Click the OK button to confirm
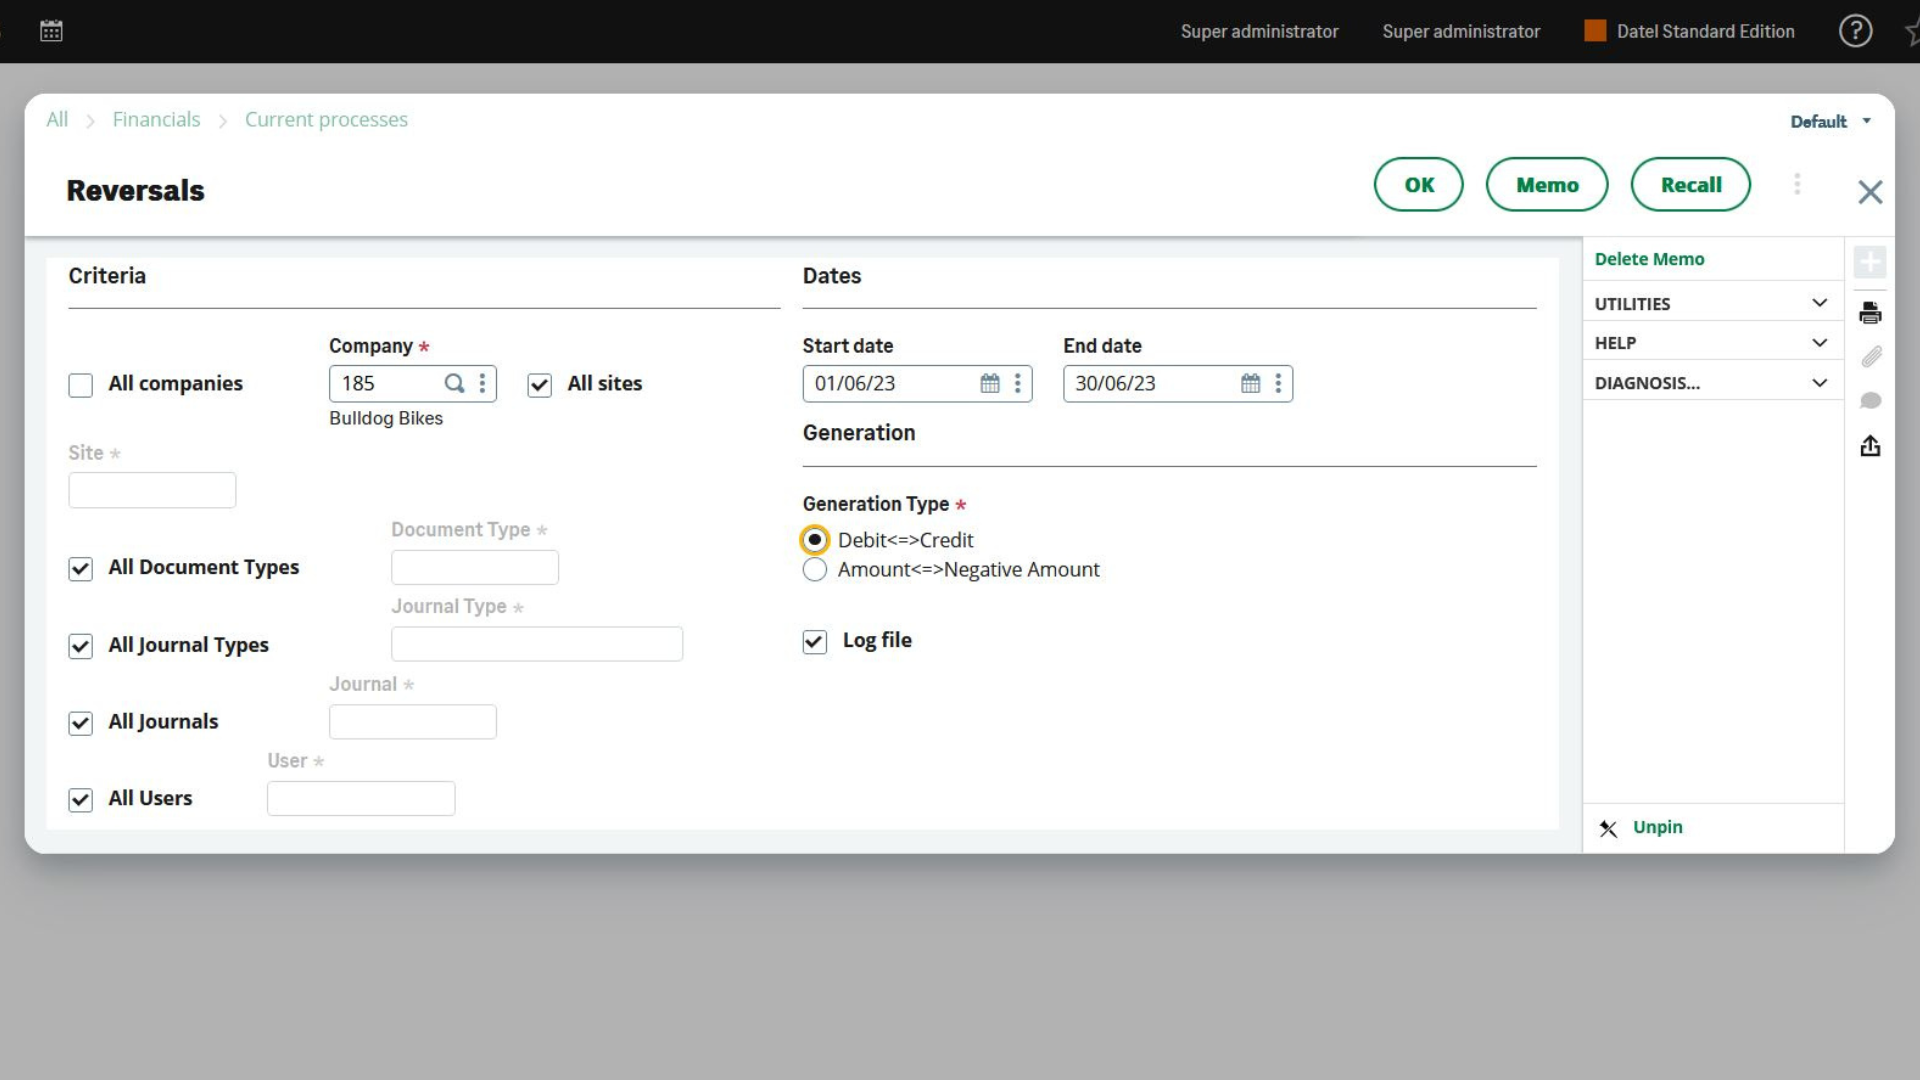 (x=1419, y=183)
